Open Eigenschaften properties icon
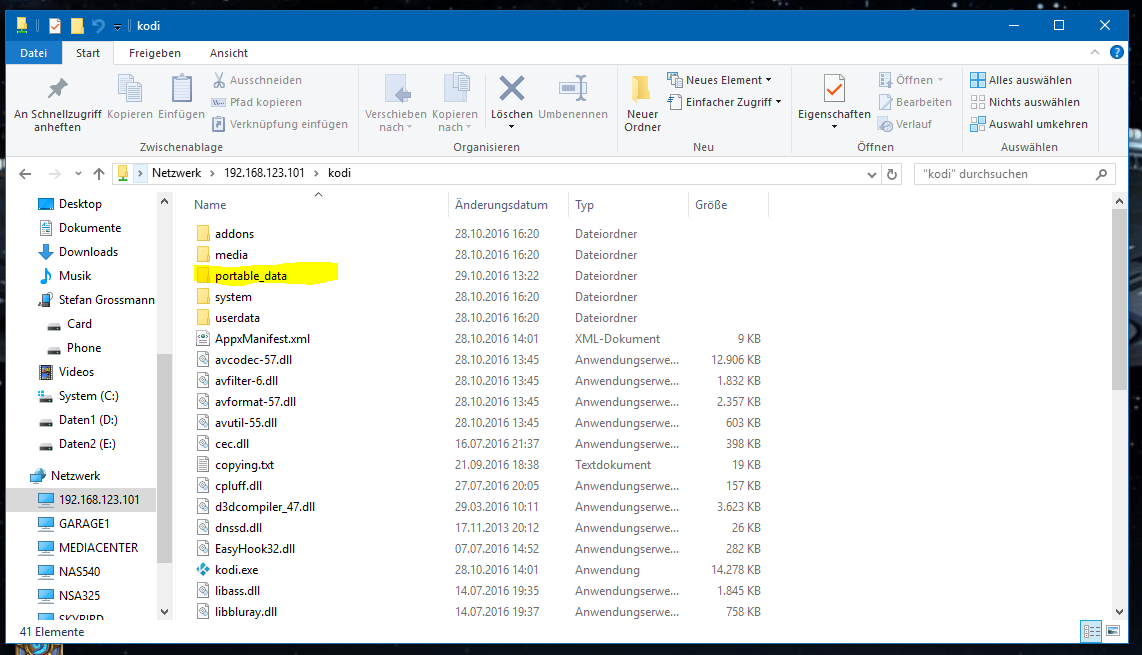 point(834,90)
